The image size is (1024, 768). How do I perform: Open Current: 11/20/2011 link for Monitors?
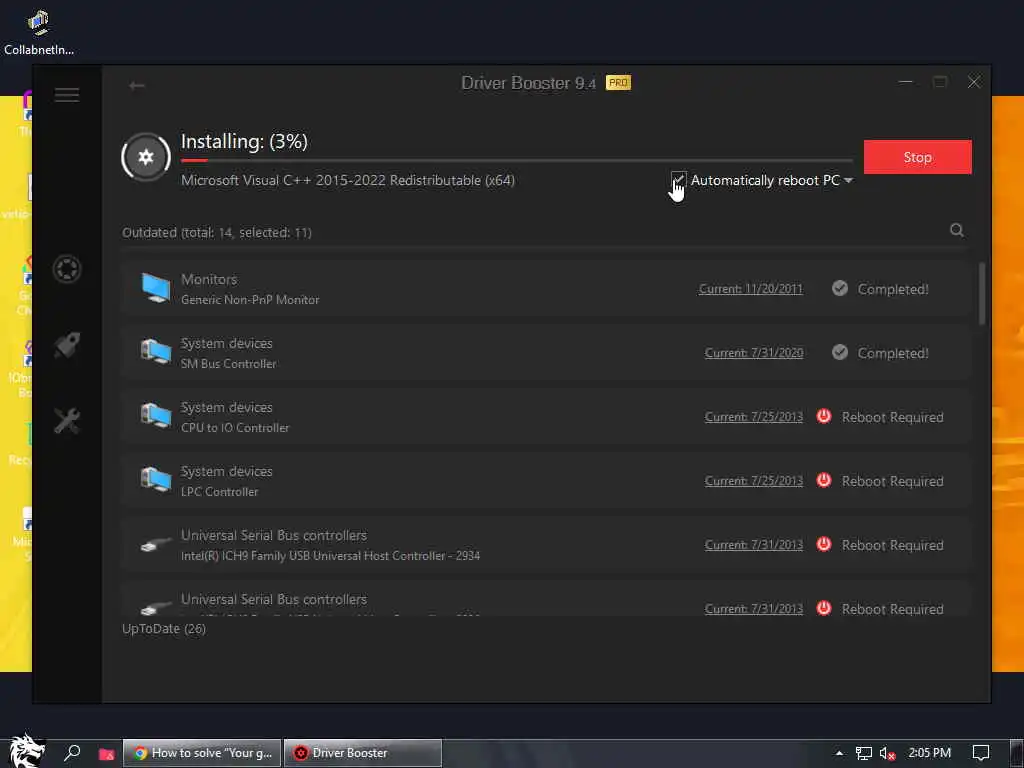coord(750,289)
